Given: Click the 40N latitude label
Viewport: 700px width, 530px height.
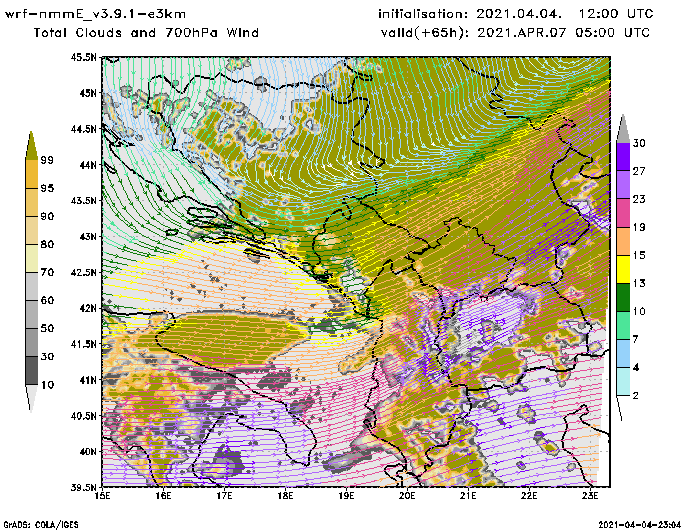Looking at the screenshot, I should tap(88, 451).
